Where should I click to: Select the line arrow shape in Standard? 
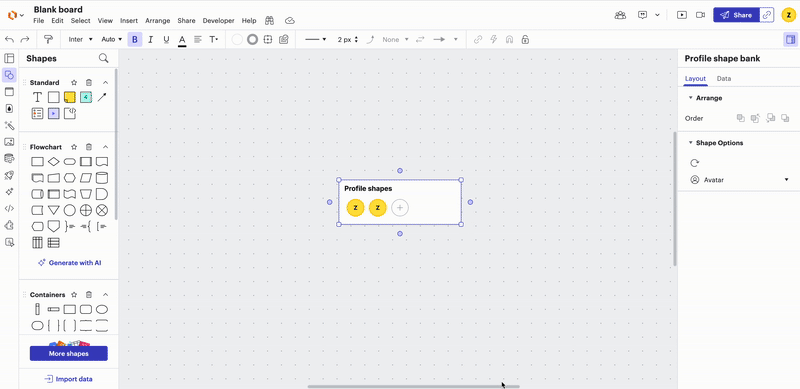(102, 97)
